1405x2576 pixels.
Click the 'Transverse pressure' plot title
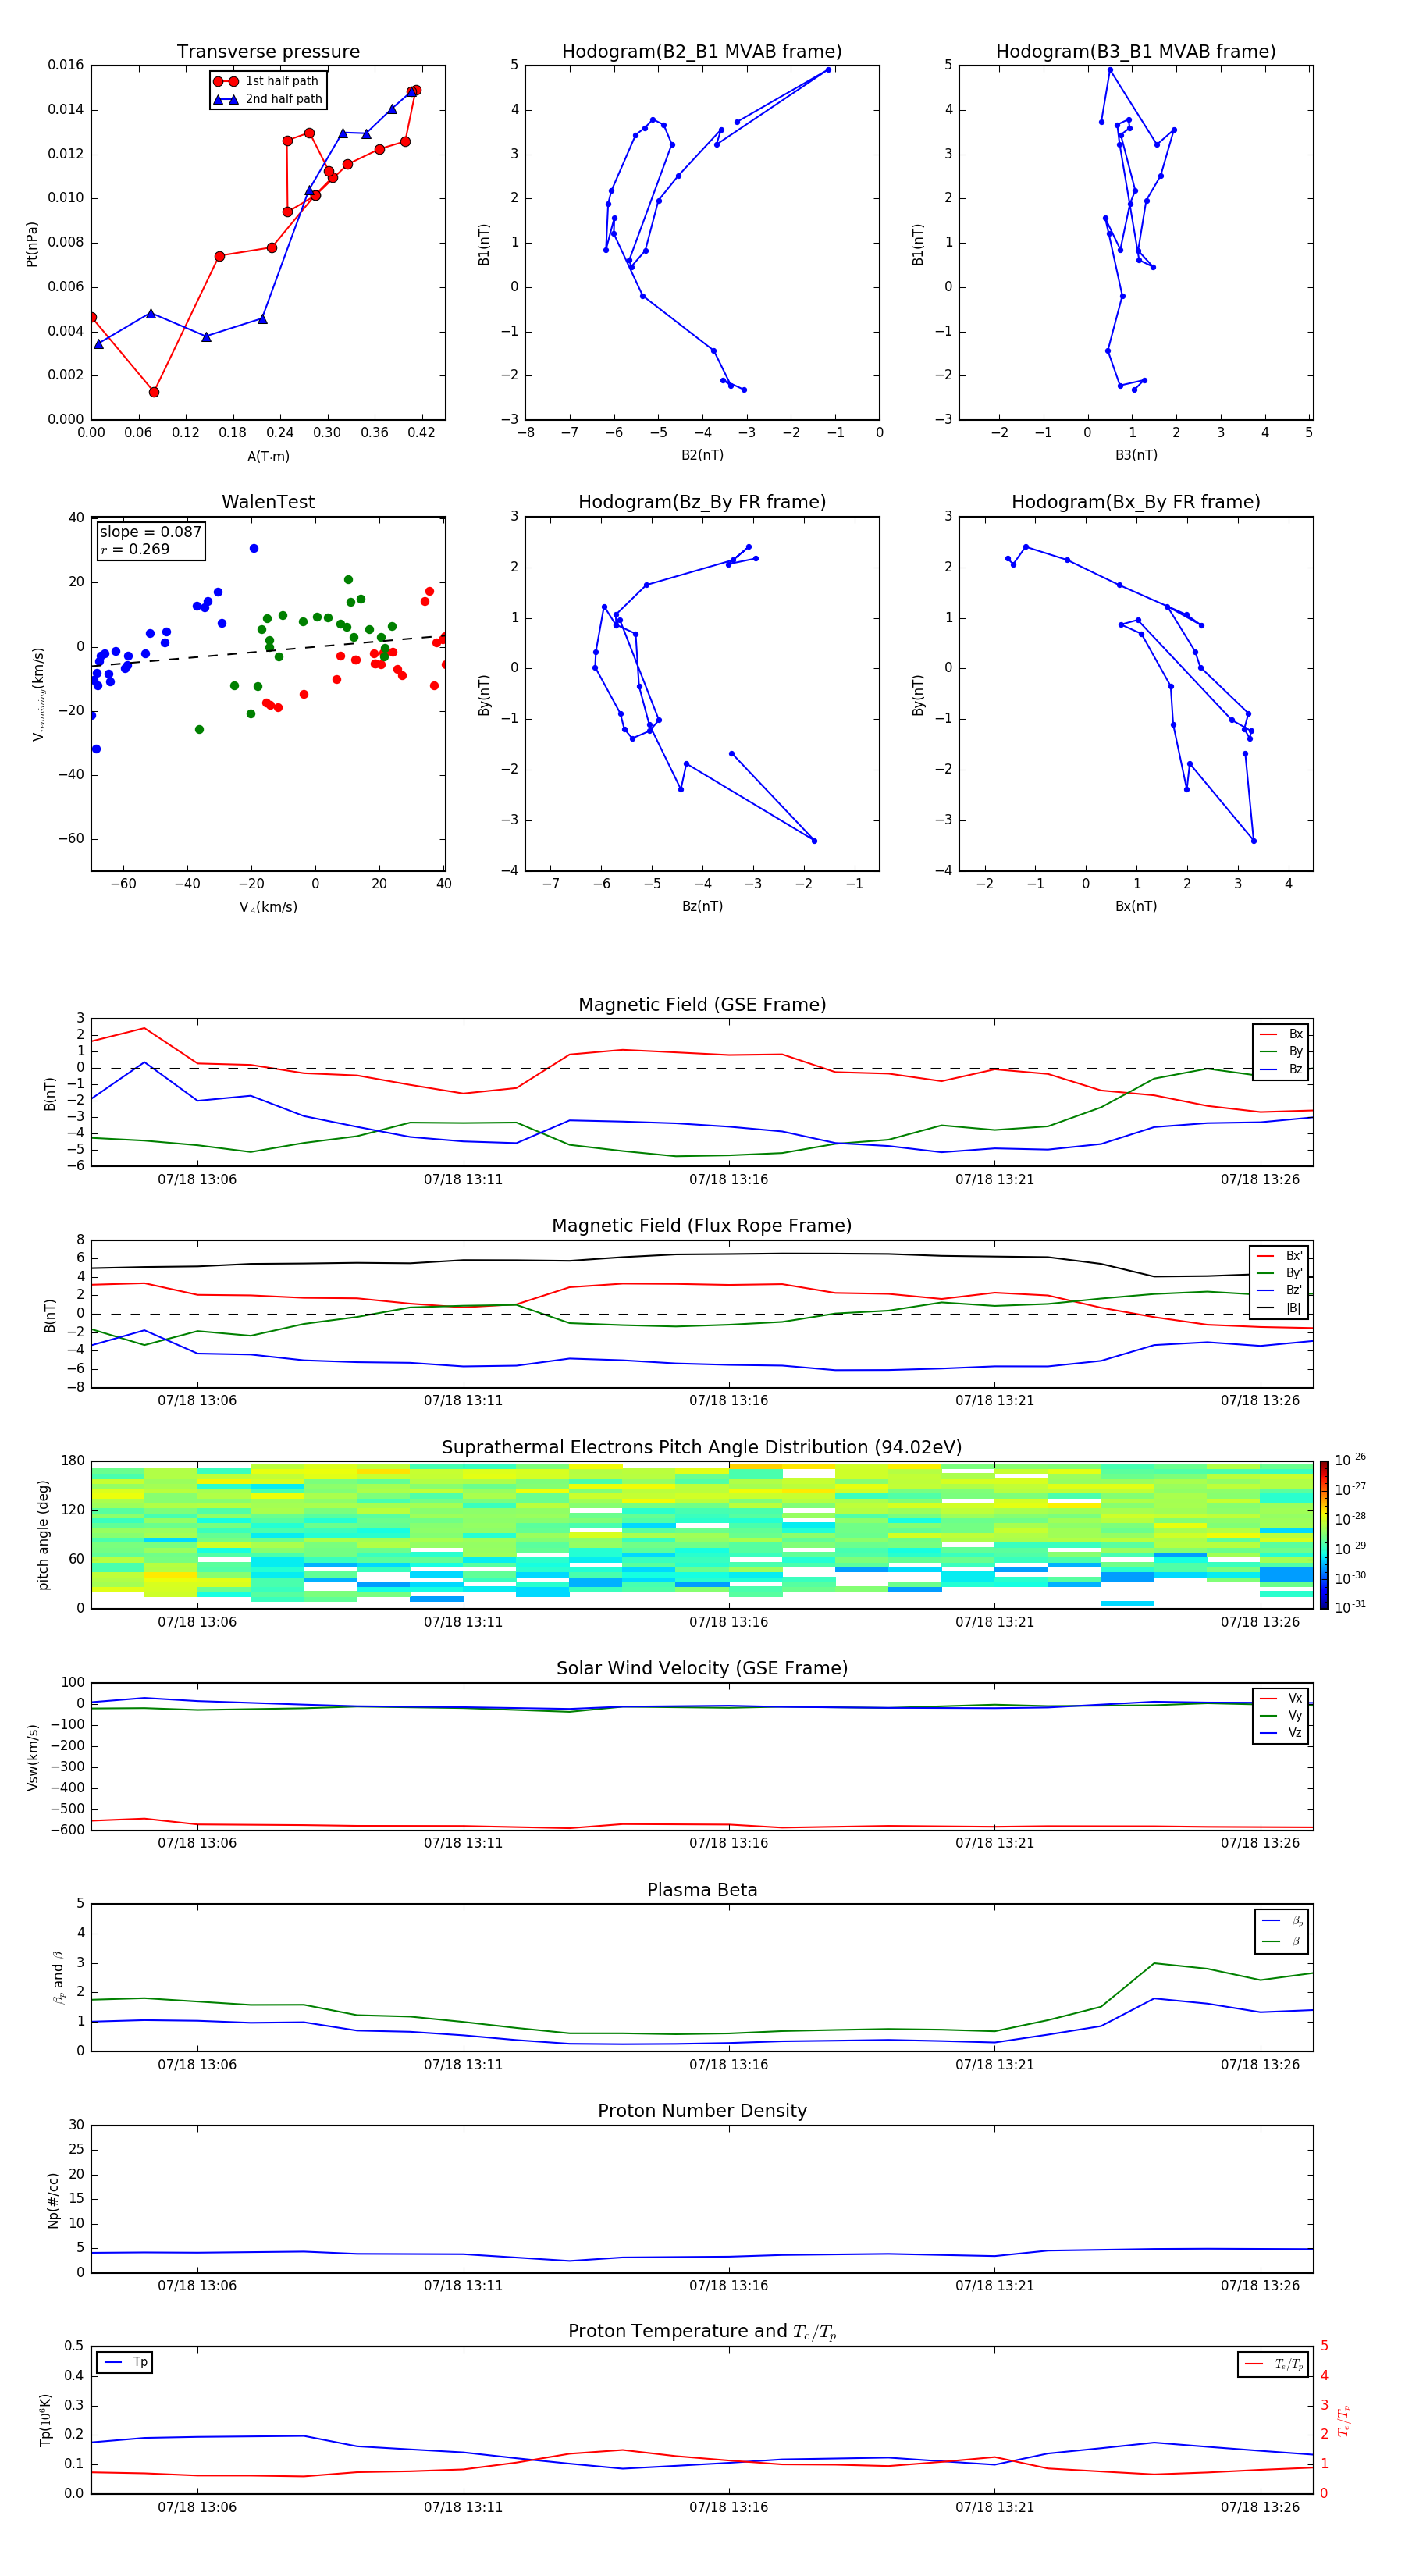point(268,52)
